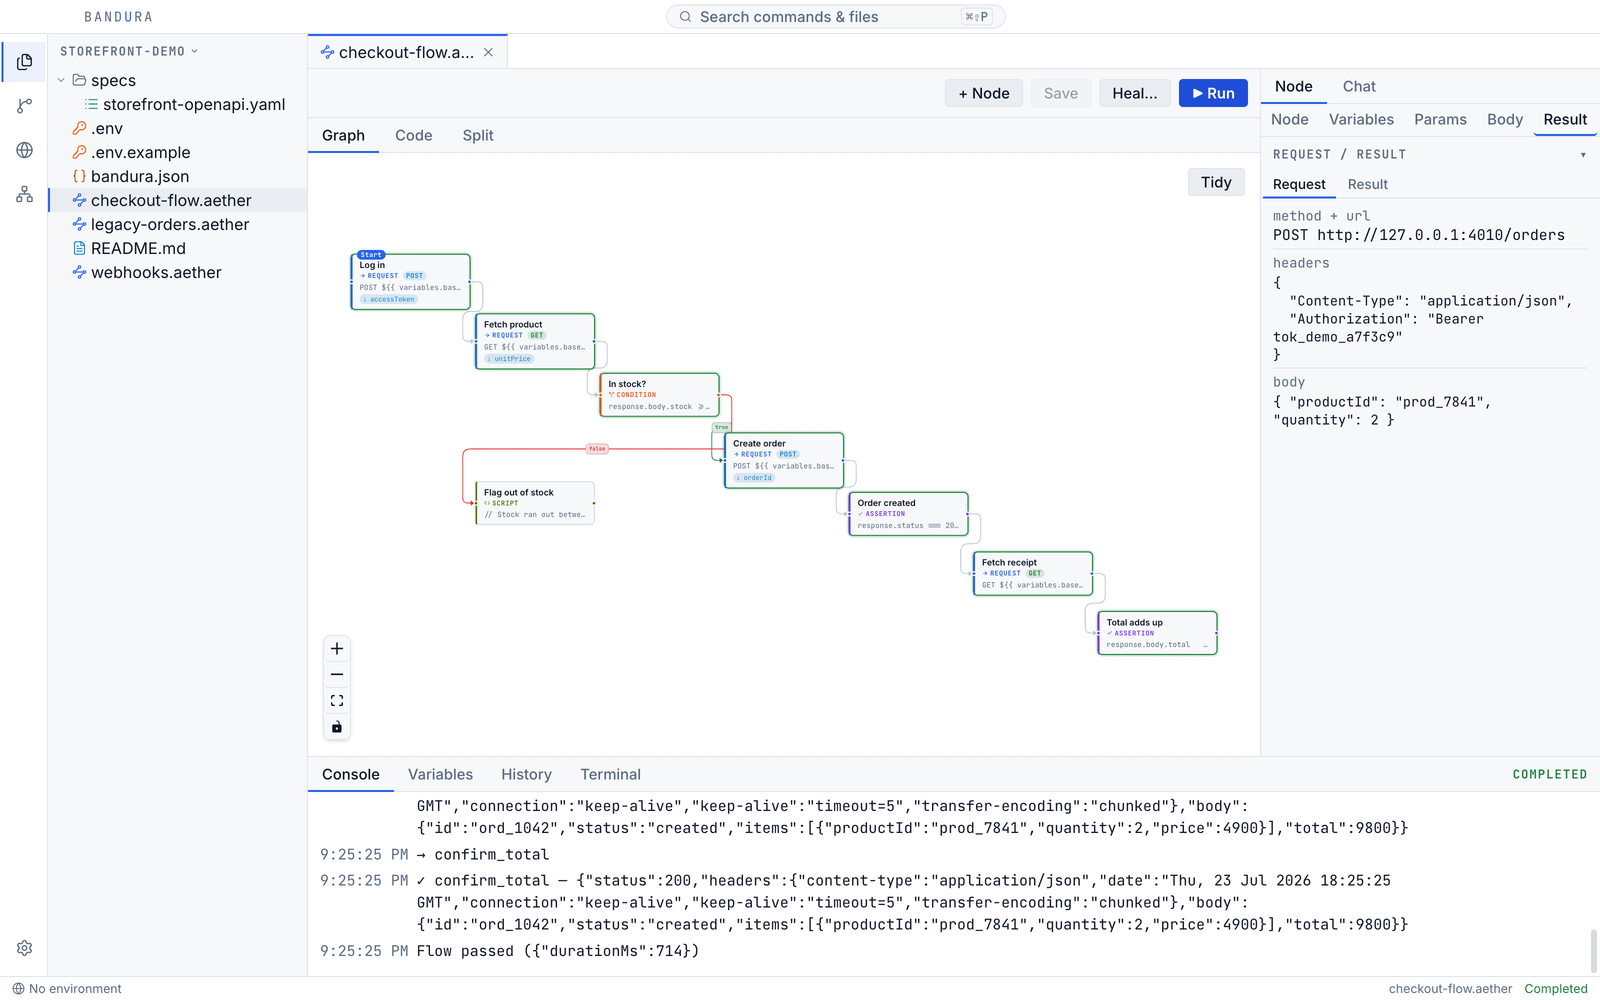Open the flow hierarchy sidebar icon
This screenshot has width=1600, height=1000.
[24, 194]
